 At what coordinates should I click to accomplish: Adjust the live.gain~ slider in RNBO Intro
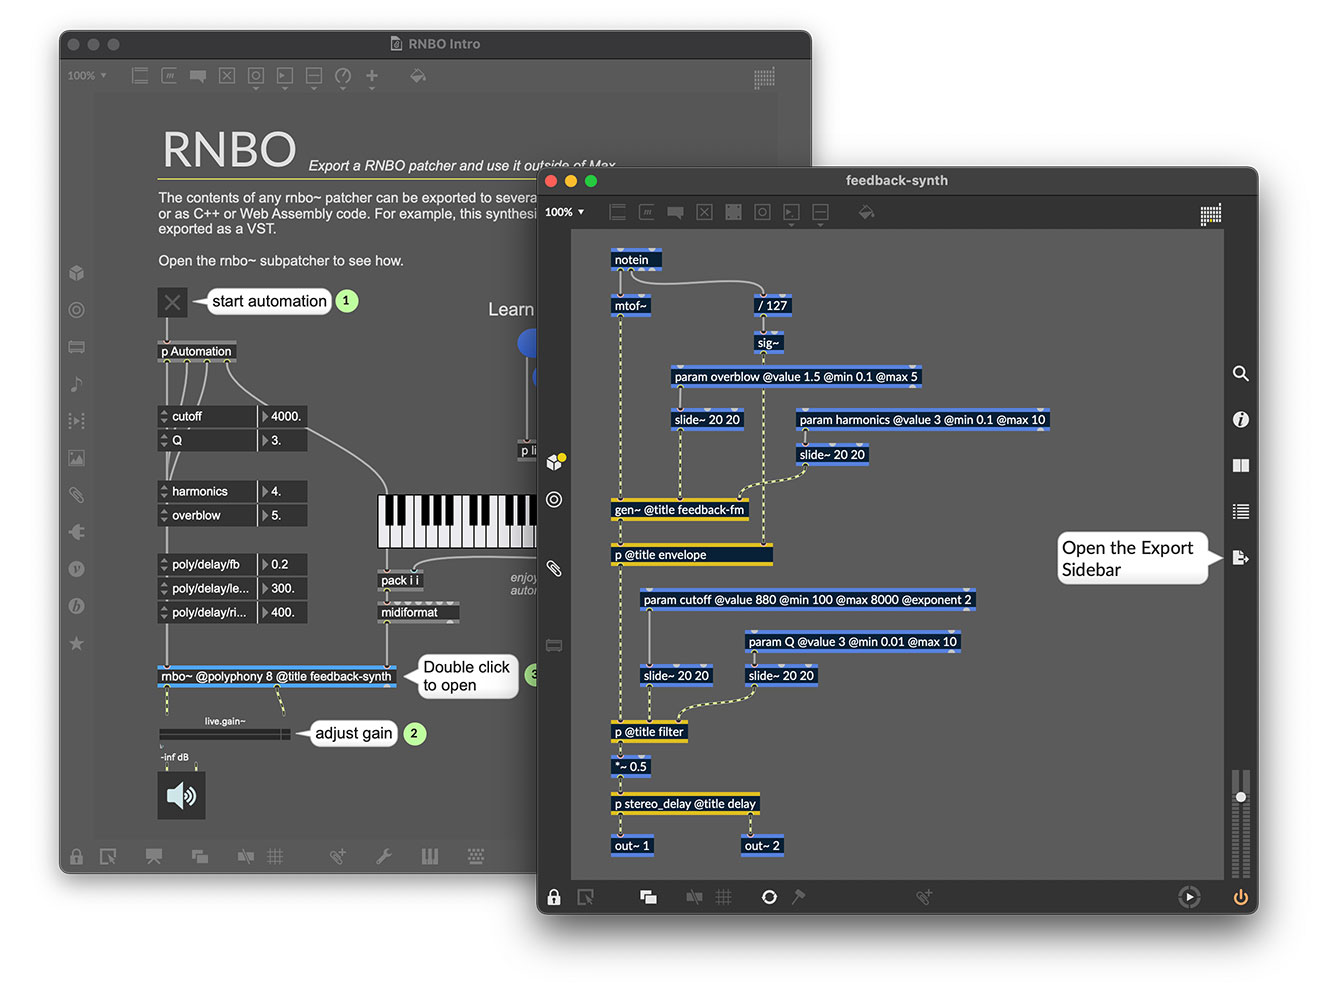(225, 734)
